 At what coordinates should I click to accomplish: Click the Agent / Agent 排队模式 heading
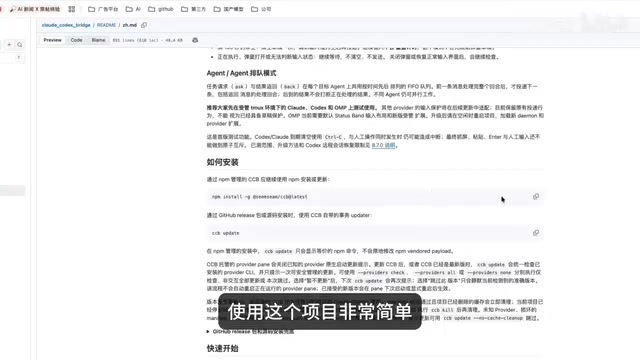click(x=241, y=73)
